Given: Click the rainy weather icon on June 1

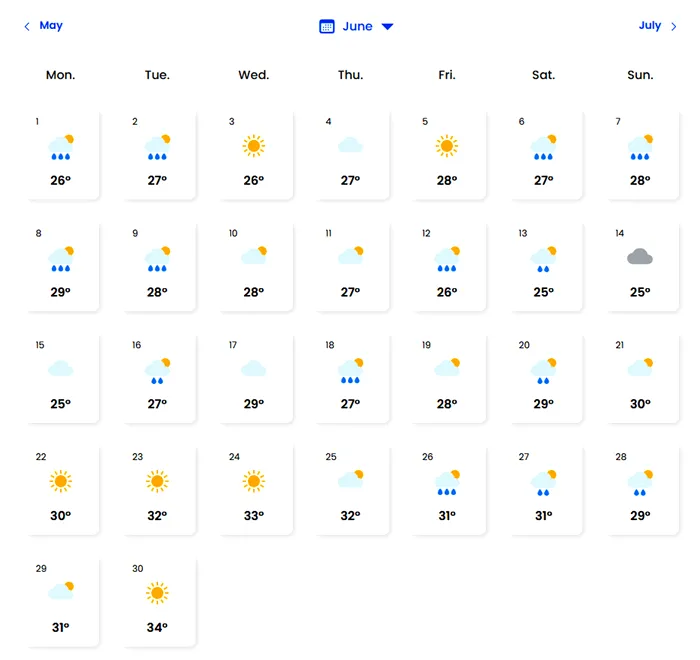Looking at the screenshot, I should [61, 147].
